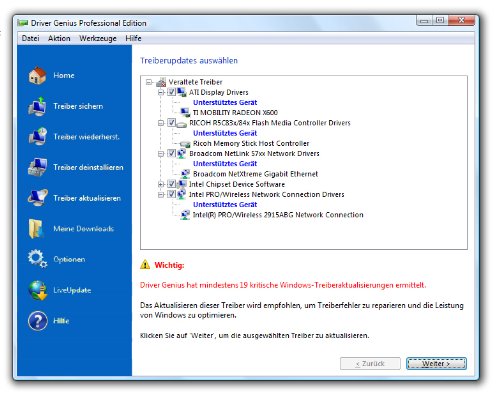Collapse Broadcom NetLink 57xx Network Drivers node

tap(161, 154)
